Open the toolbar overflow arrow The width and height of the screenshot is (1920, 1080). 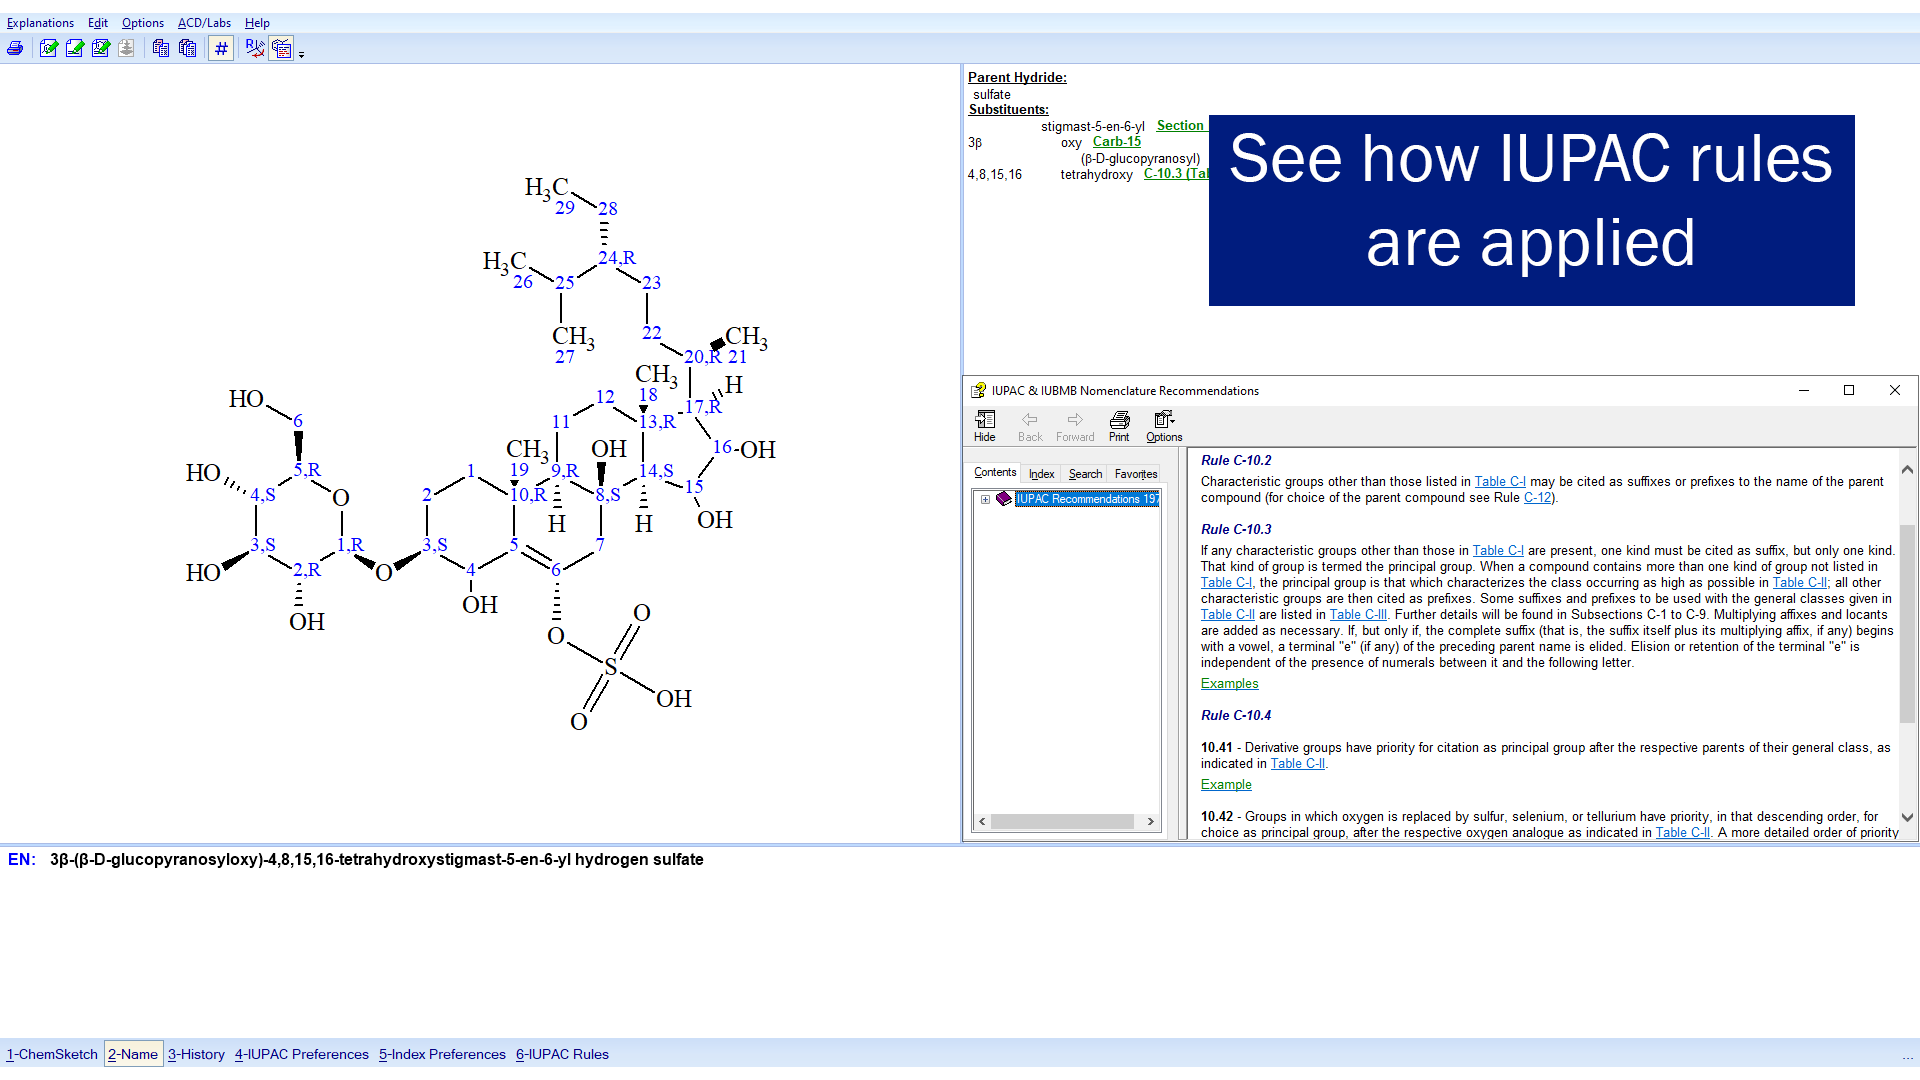tap(301, 54)
